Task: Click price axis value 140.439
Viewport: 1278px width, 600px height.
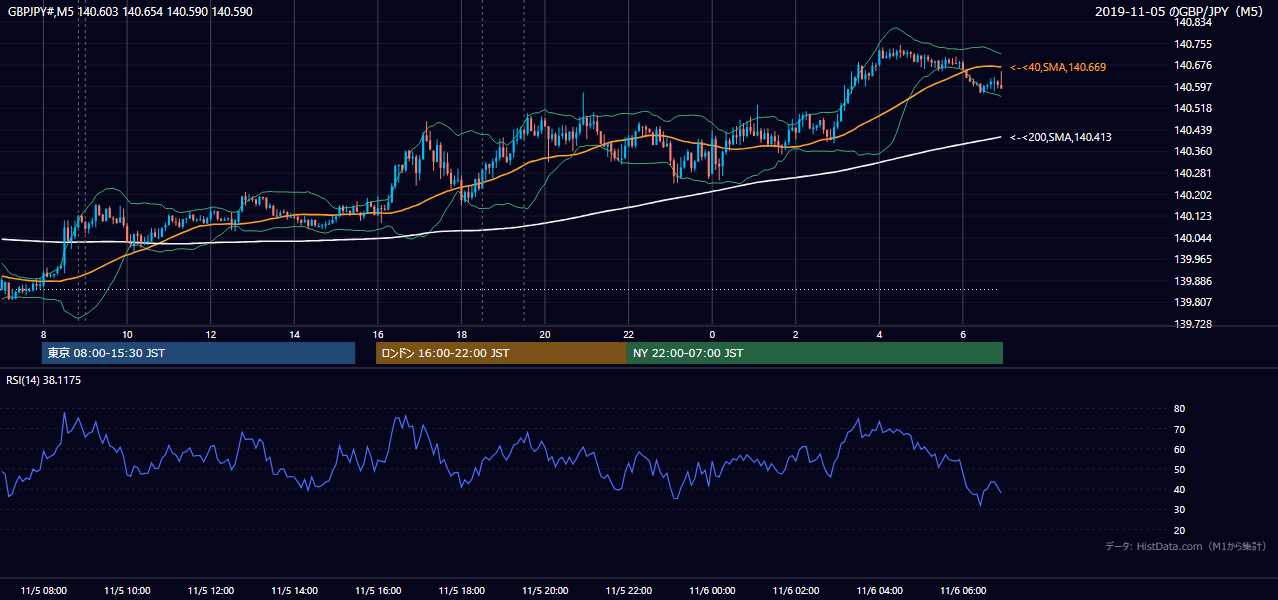Action: (x=1192, y=130)
